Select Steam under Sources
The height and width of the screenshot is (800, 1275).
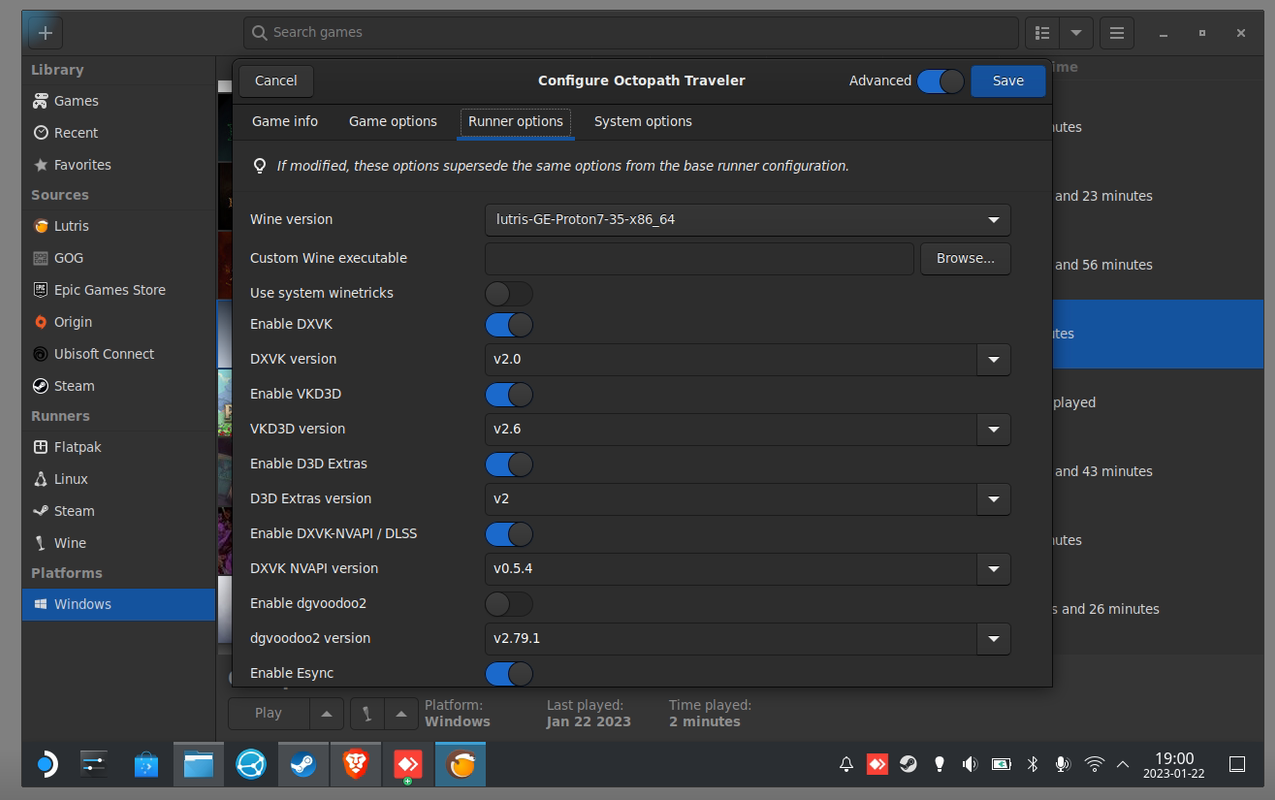[x=118, y=386]
